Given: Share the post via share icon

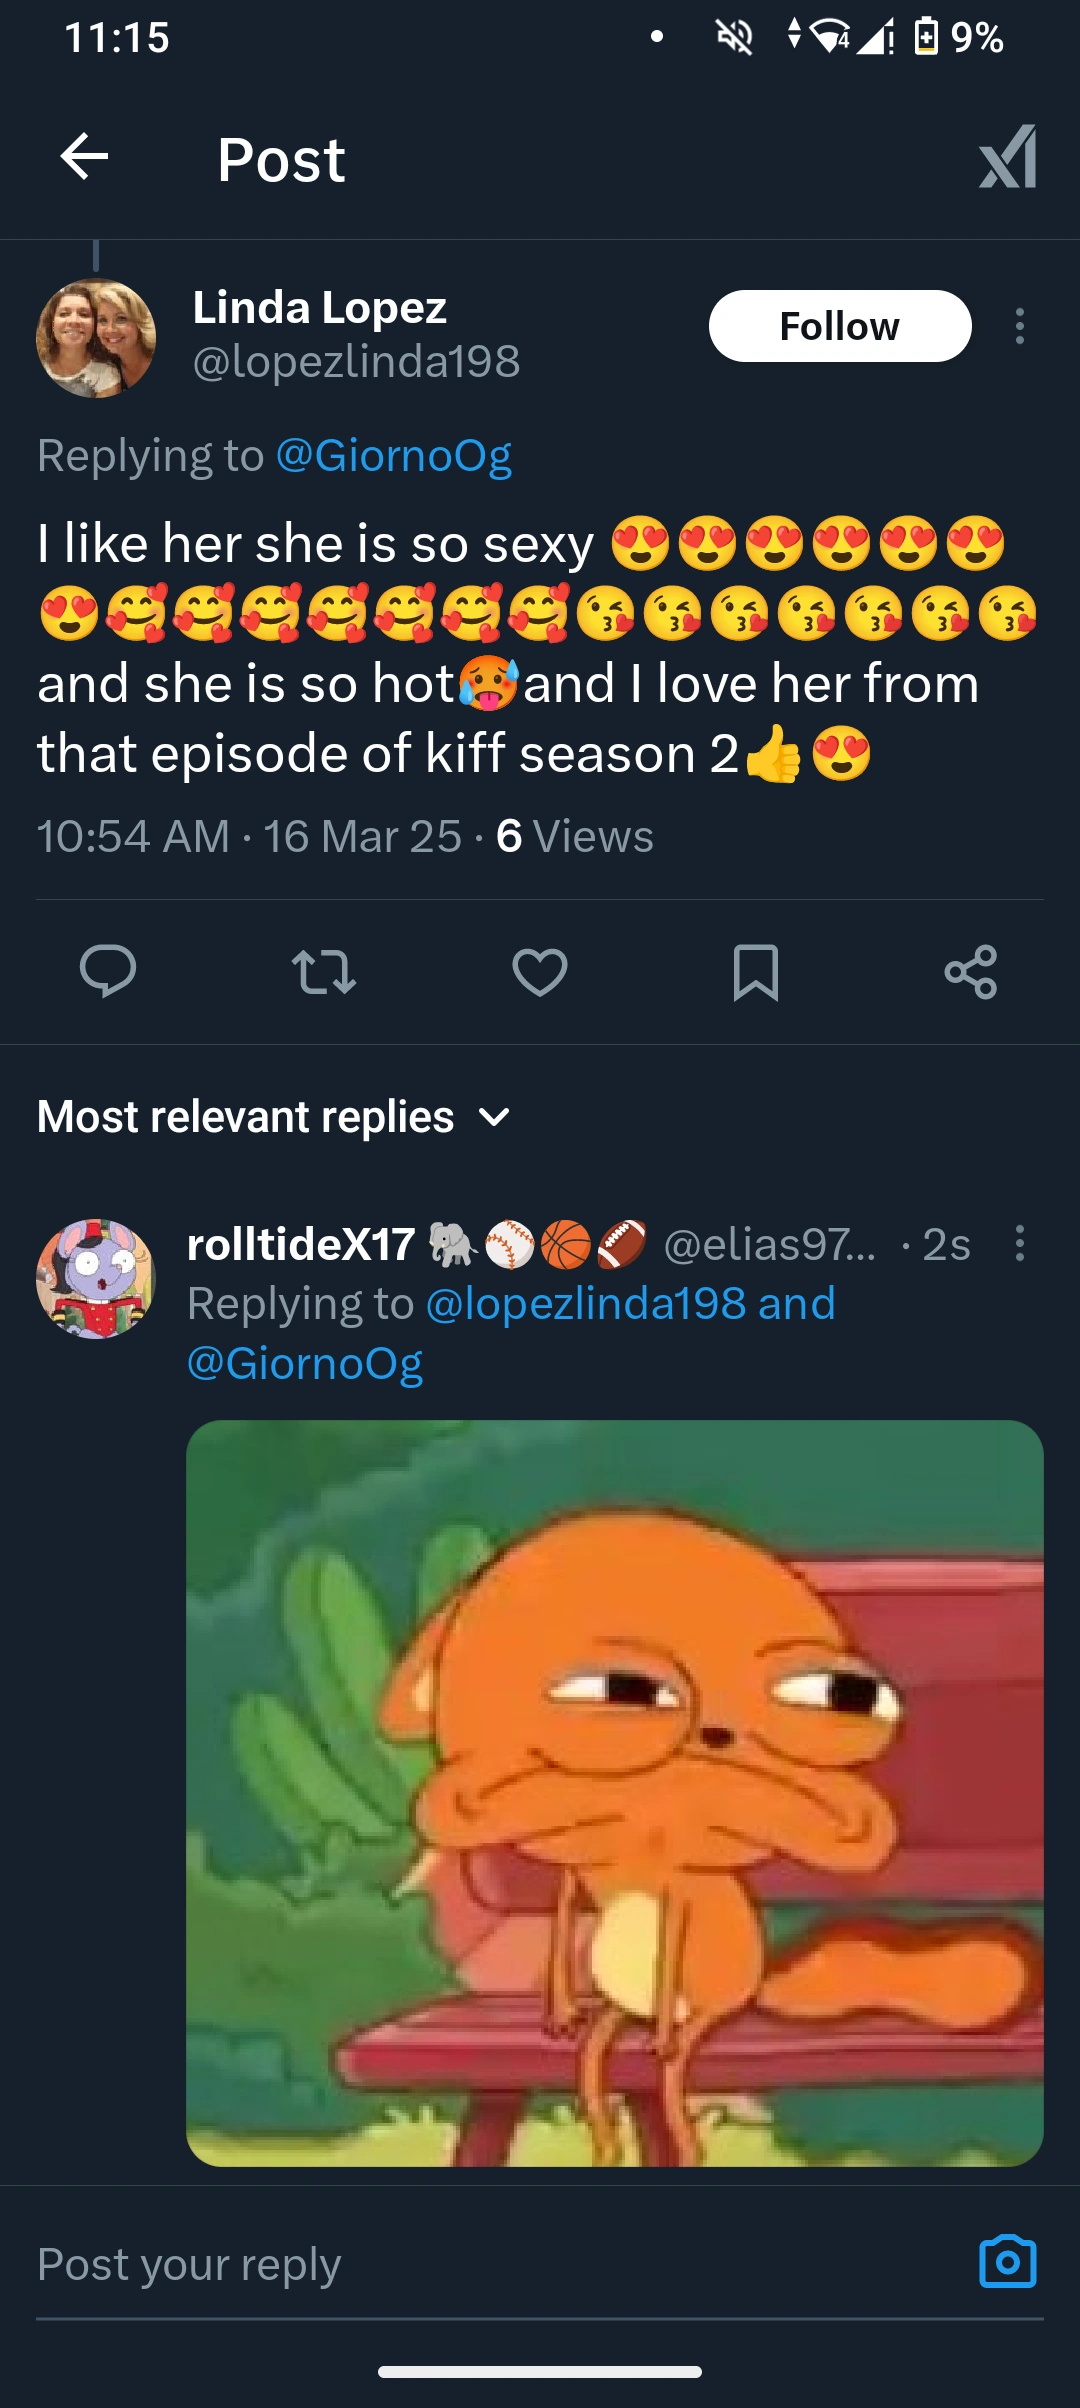Looking at the screenshot, I should click(971, 971).
